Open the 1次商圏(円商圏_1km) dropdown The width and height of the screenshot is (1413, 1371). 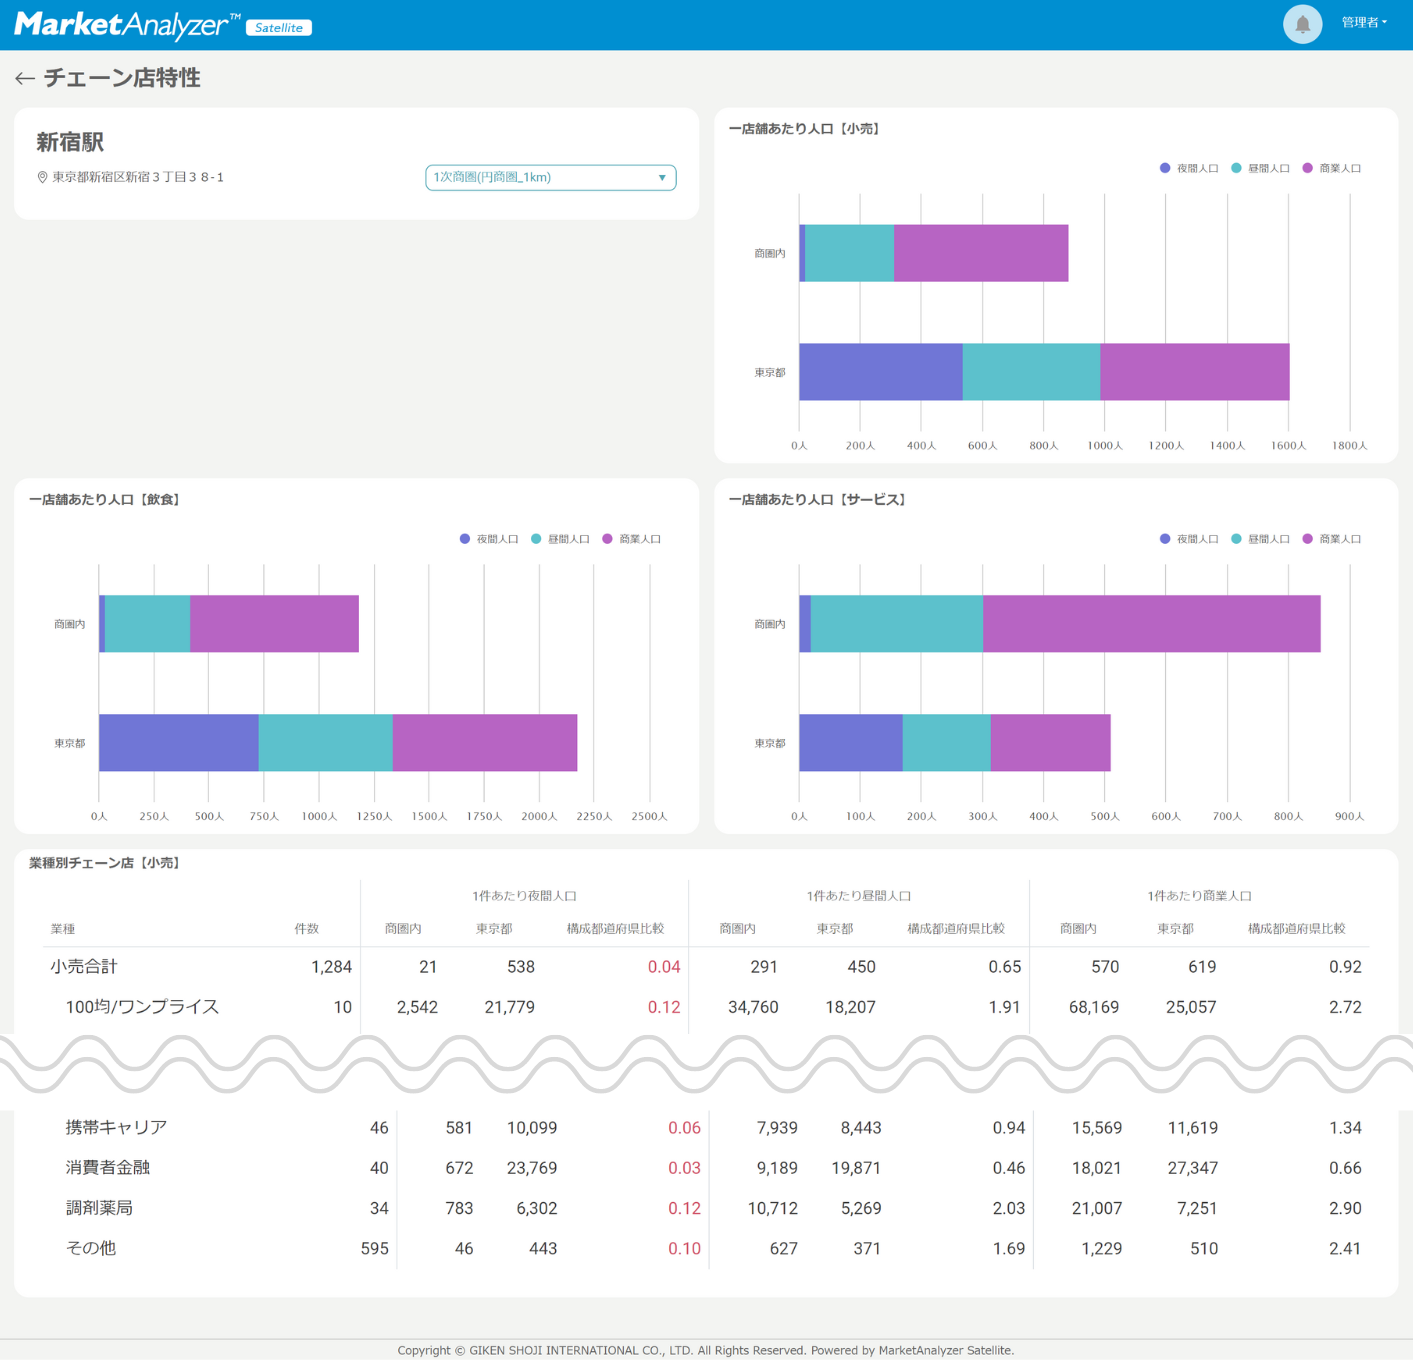551,178
